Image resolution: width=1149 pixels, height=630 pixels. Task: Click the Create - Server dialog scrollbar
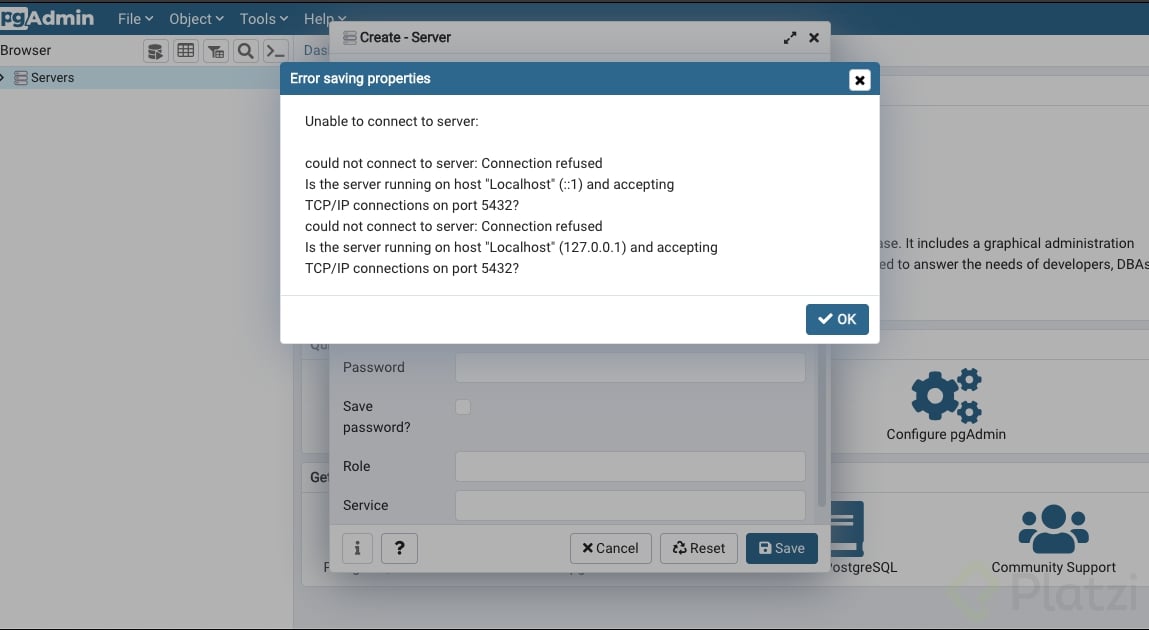click(x=821, y=425)
